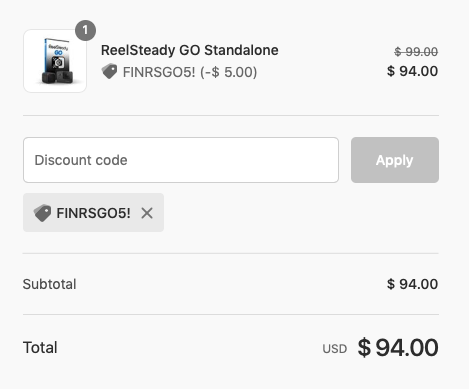Click the tag icon in the applied discount chip
This screenshot has height=389, width=469.
pos(42,213)
